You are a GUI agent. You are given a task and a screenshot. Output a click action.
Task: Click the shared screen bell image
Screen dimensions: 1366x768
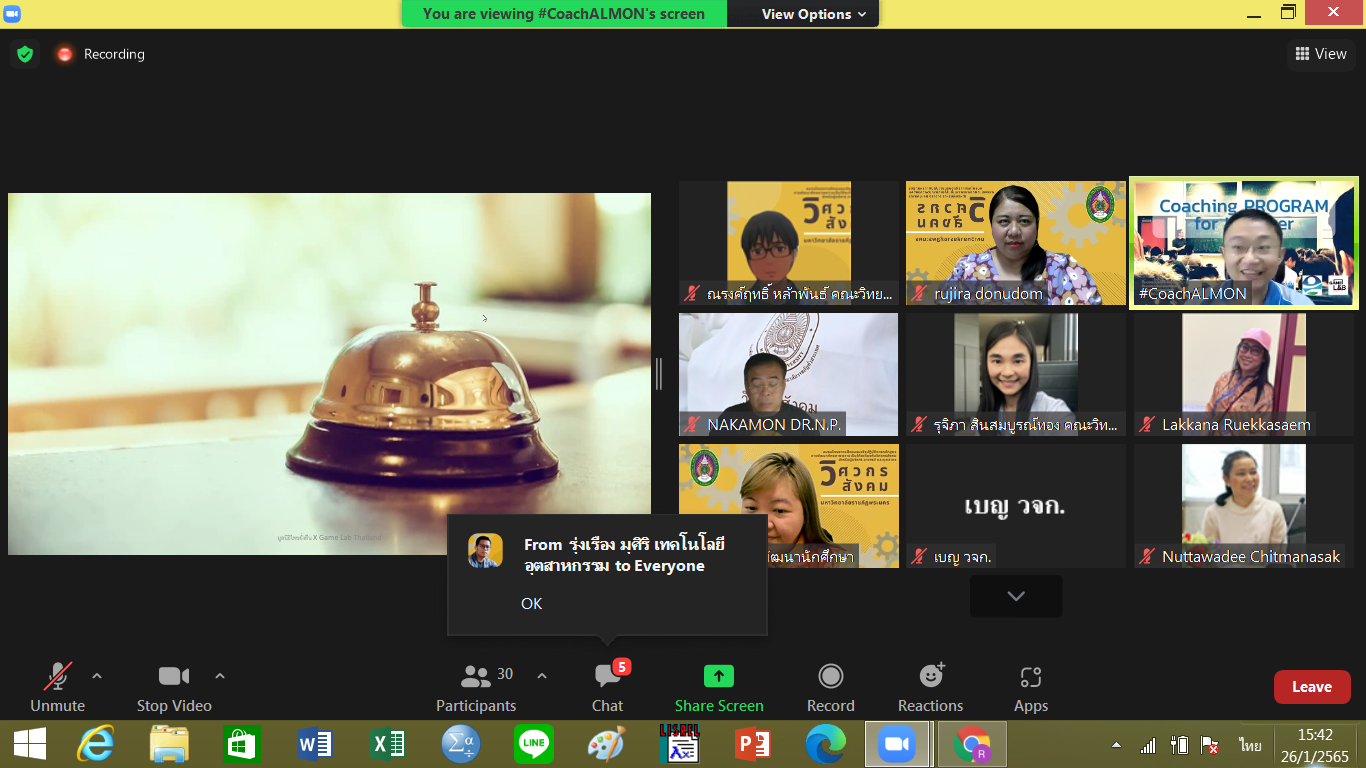329,374
